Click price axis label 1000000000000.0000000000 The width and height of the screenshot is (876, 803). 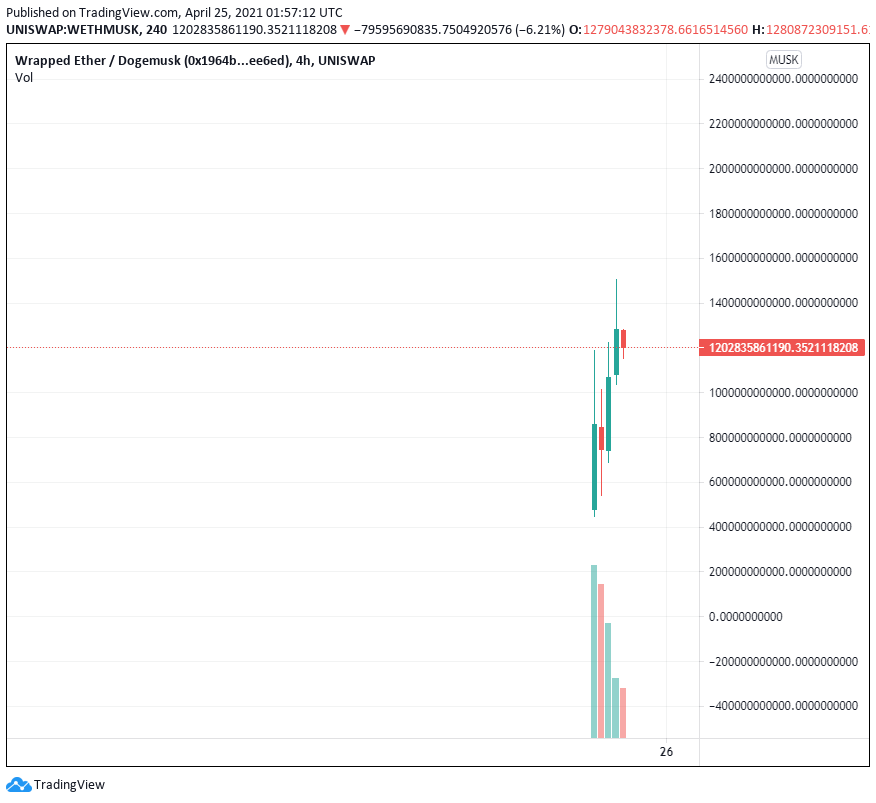[783, 393]
